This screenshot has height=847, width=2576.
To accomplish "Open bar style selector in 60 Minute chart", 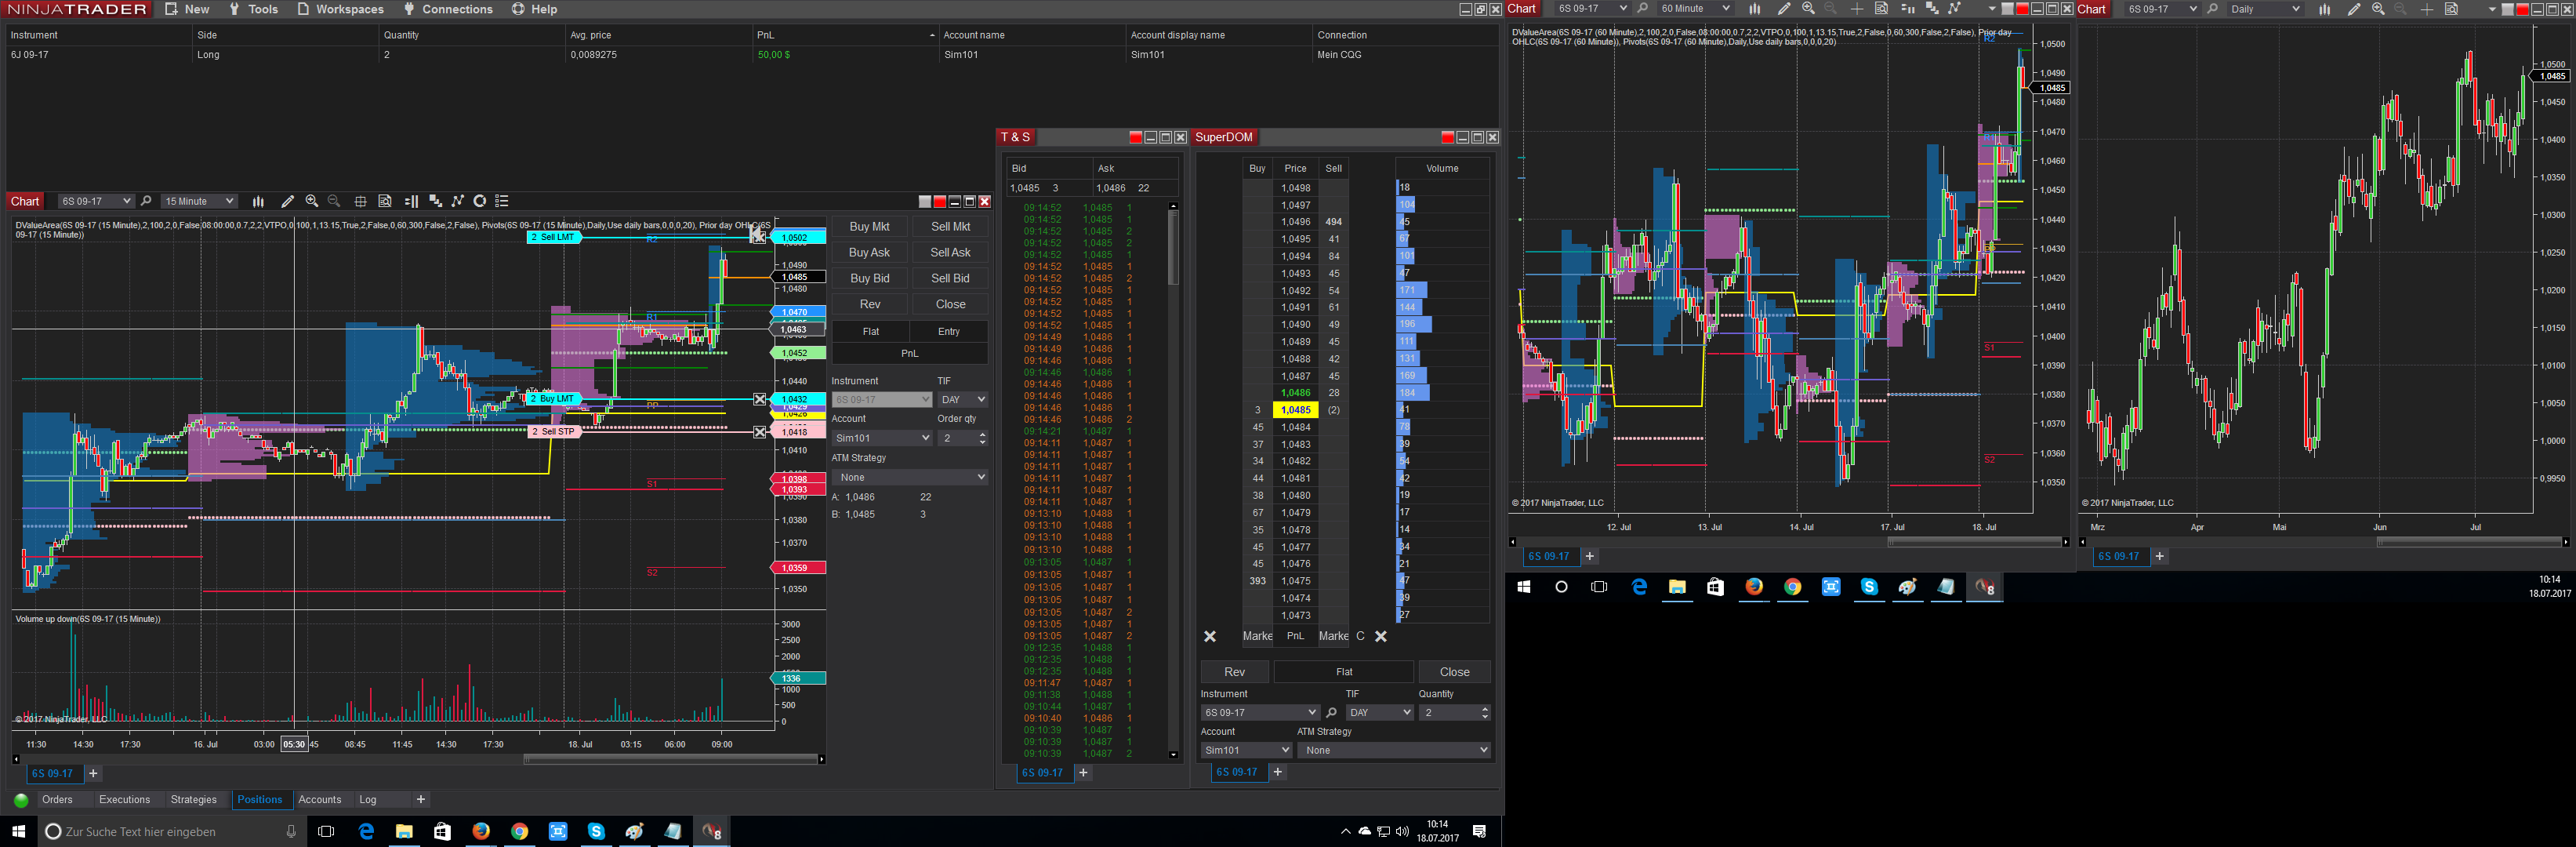I will (x=1755, y=9).
